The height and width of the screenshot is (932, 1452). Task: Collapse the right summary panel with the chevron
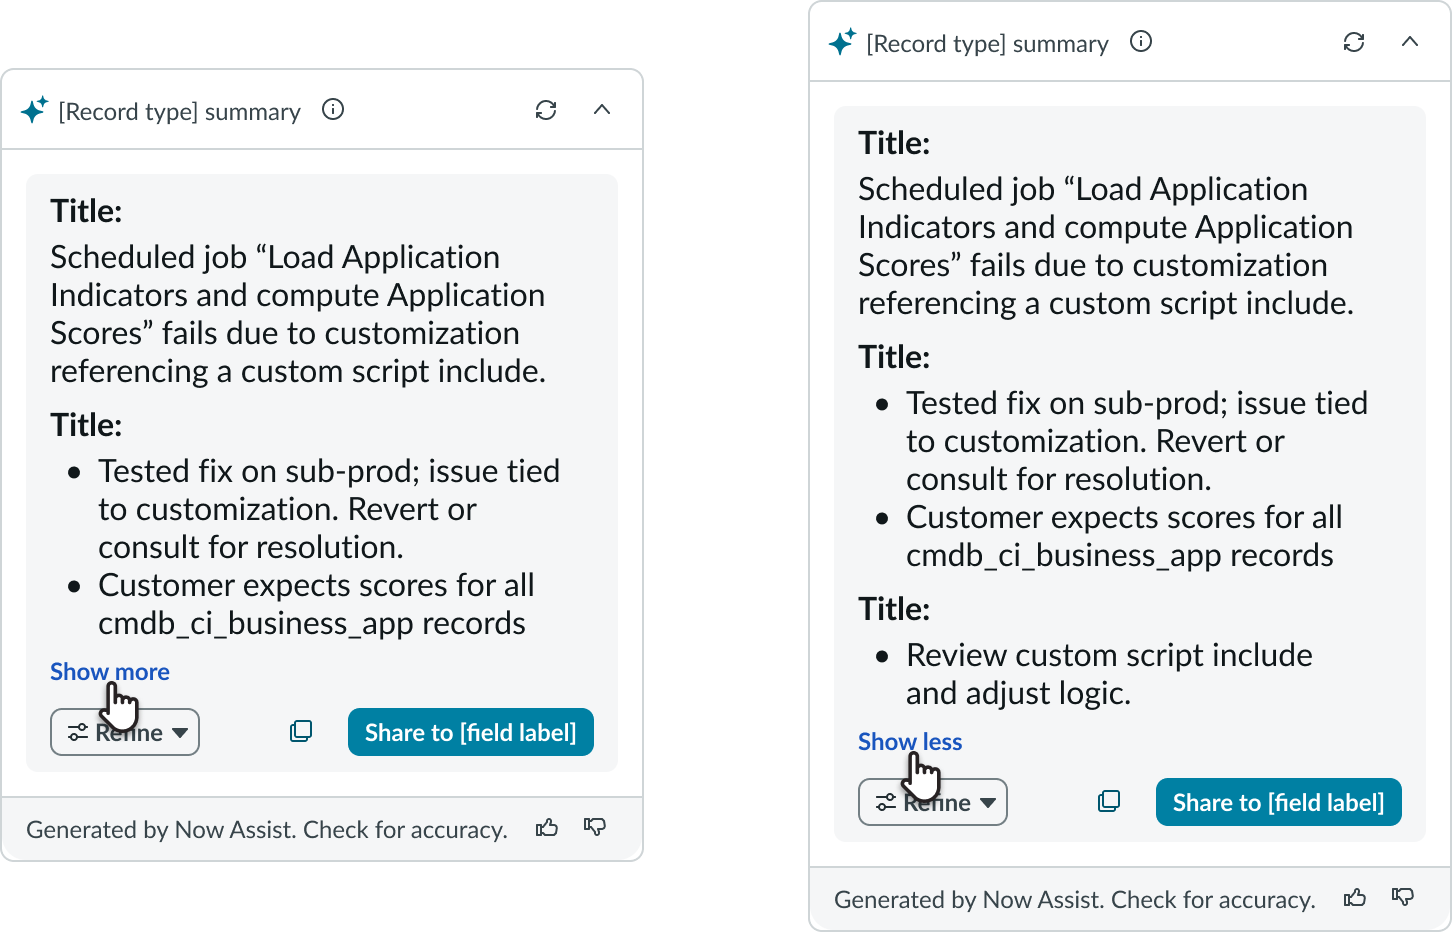[x=1410, y=42]
